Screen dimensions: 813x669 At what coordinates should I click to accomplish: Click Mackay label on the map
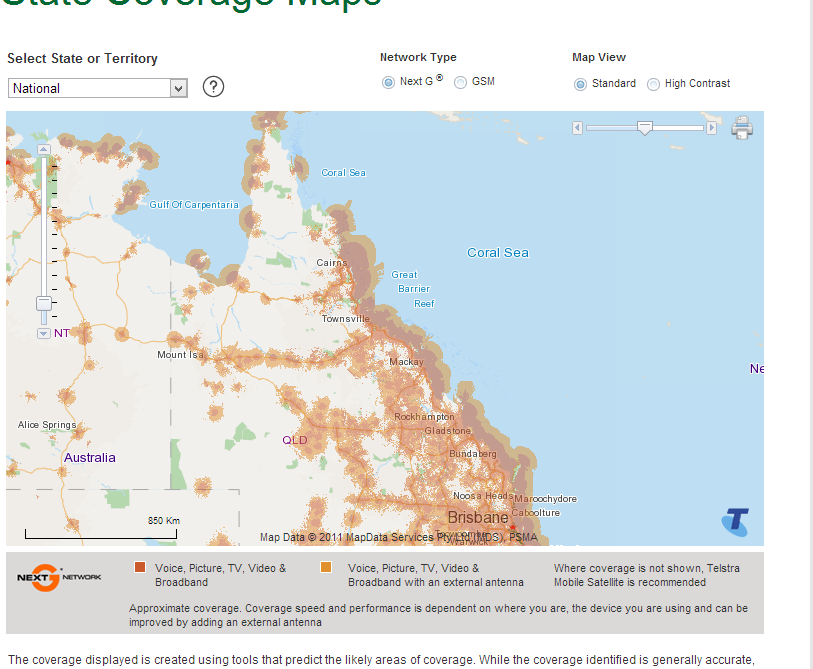pyautogui.click(x=406, y=362)
